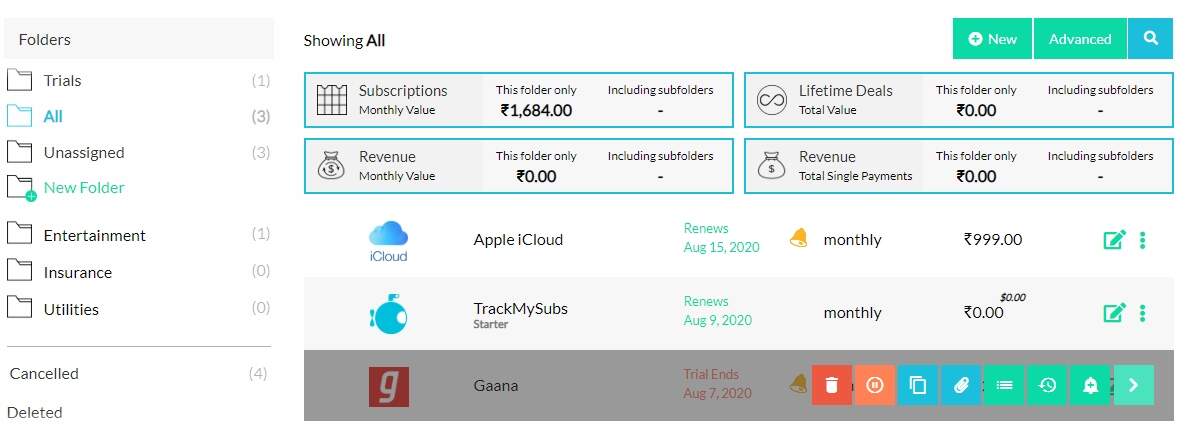1199x438 pixels.
Task: Open attachments via the paperclip icon
Action: (961, 385)
